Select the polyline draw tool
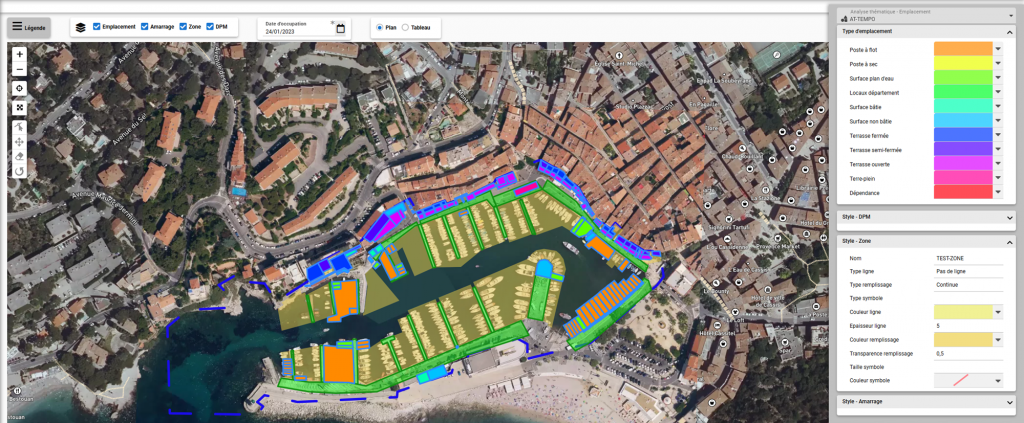 (x=20, y=127)
